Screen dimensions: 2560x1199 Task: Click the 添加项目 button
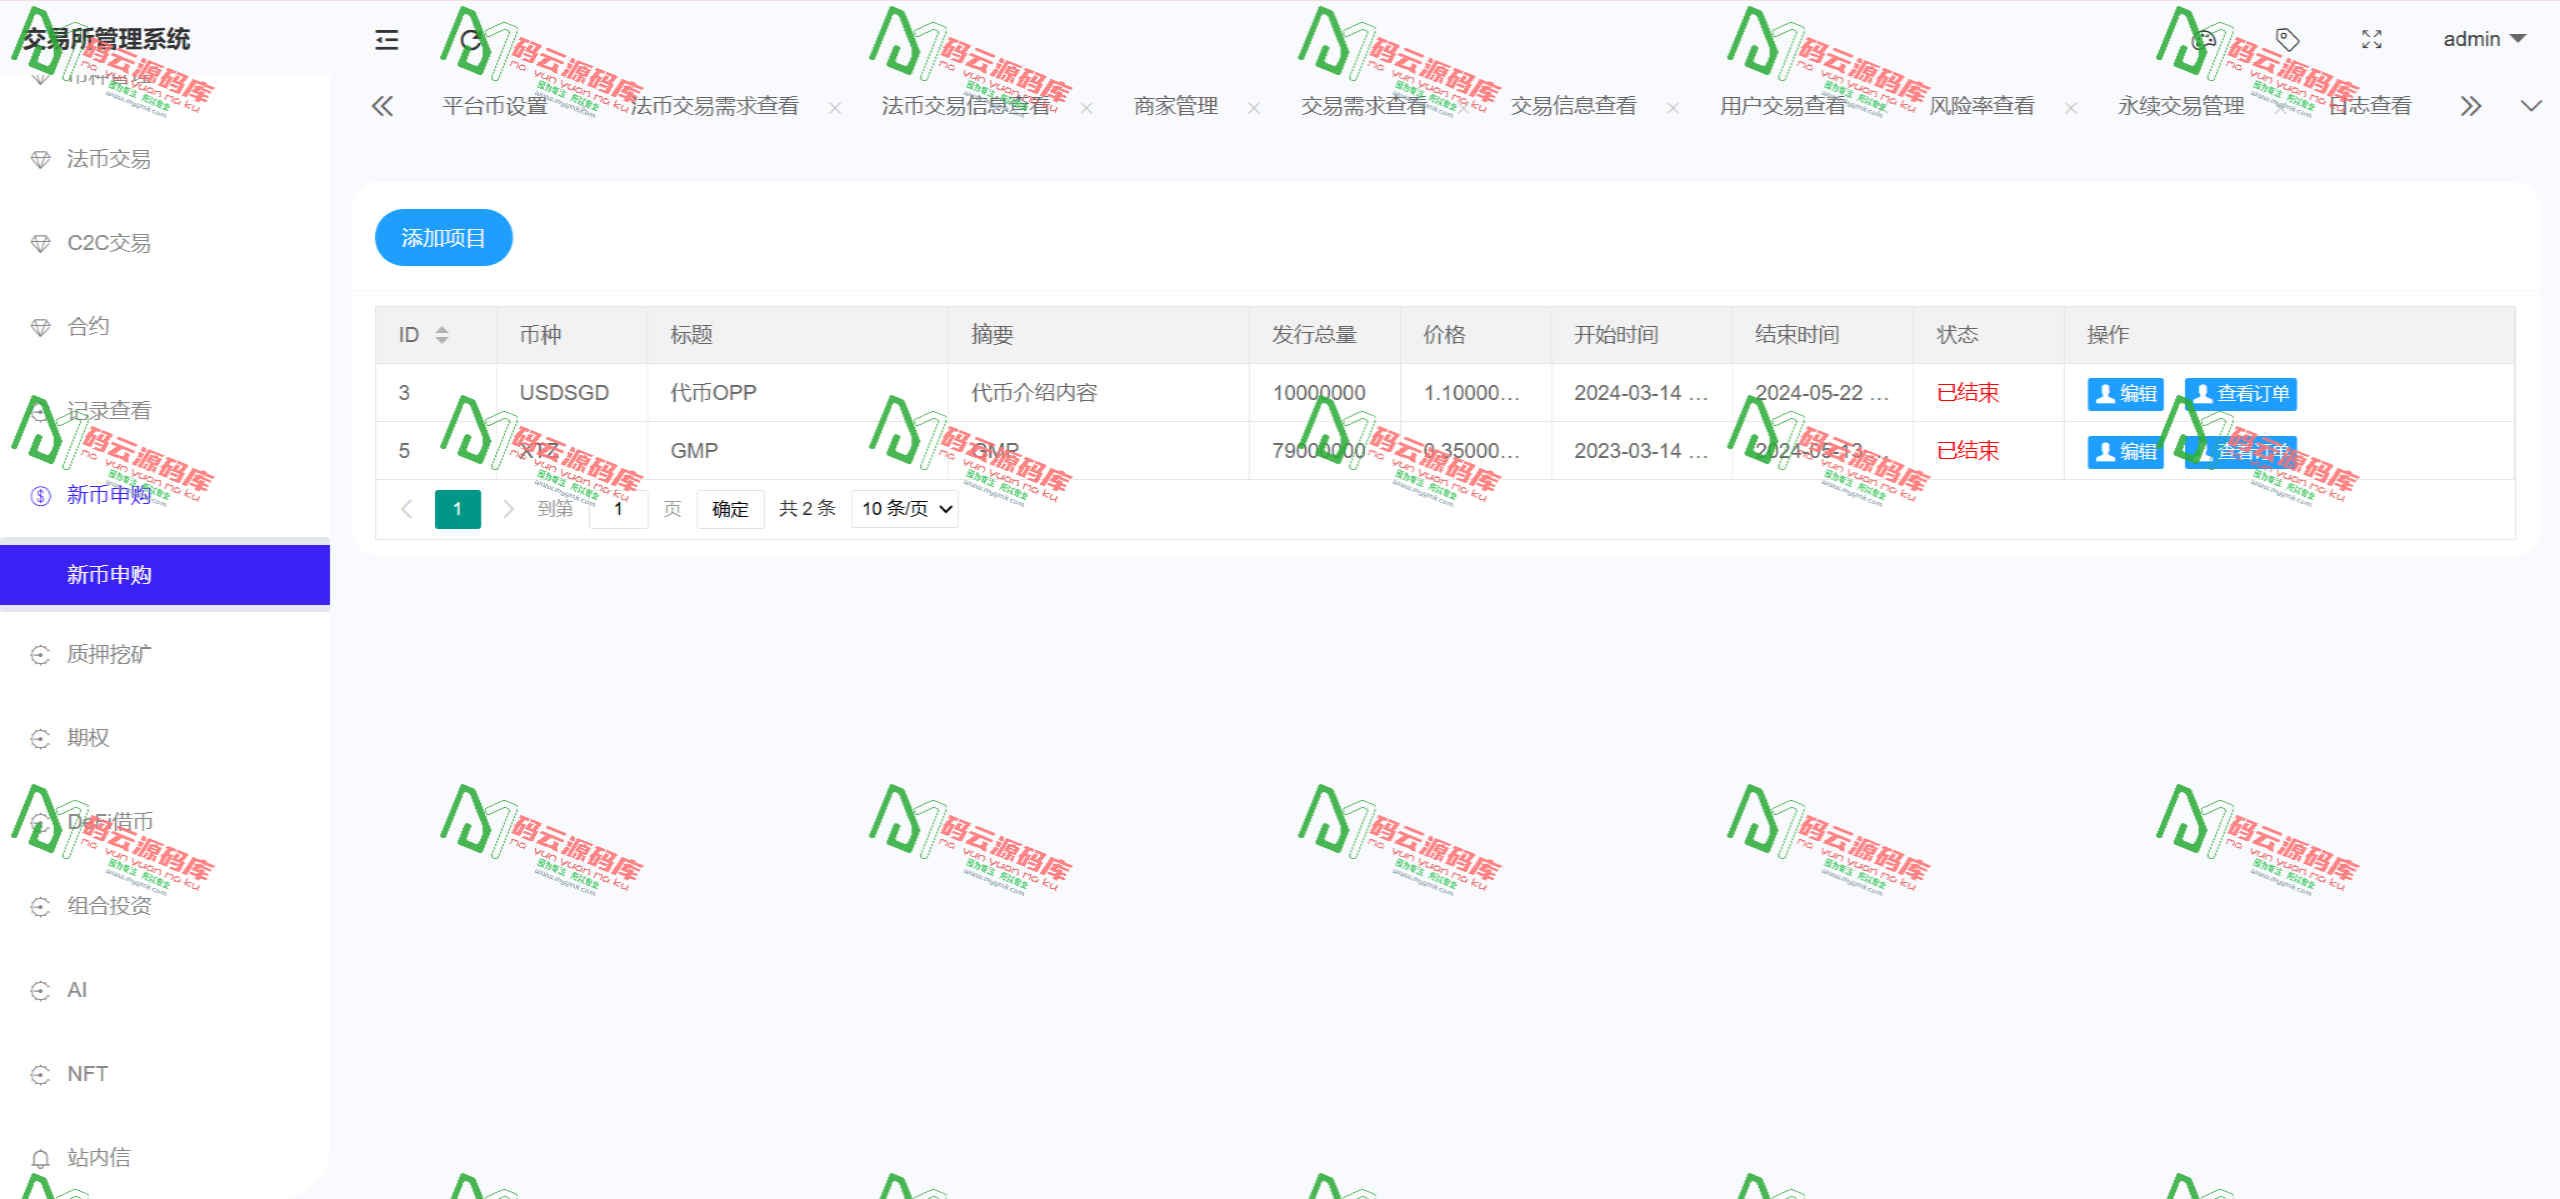tap(443, 237)
